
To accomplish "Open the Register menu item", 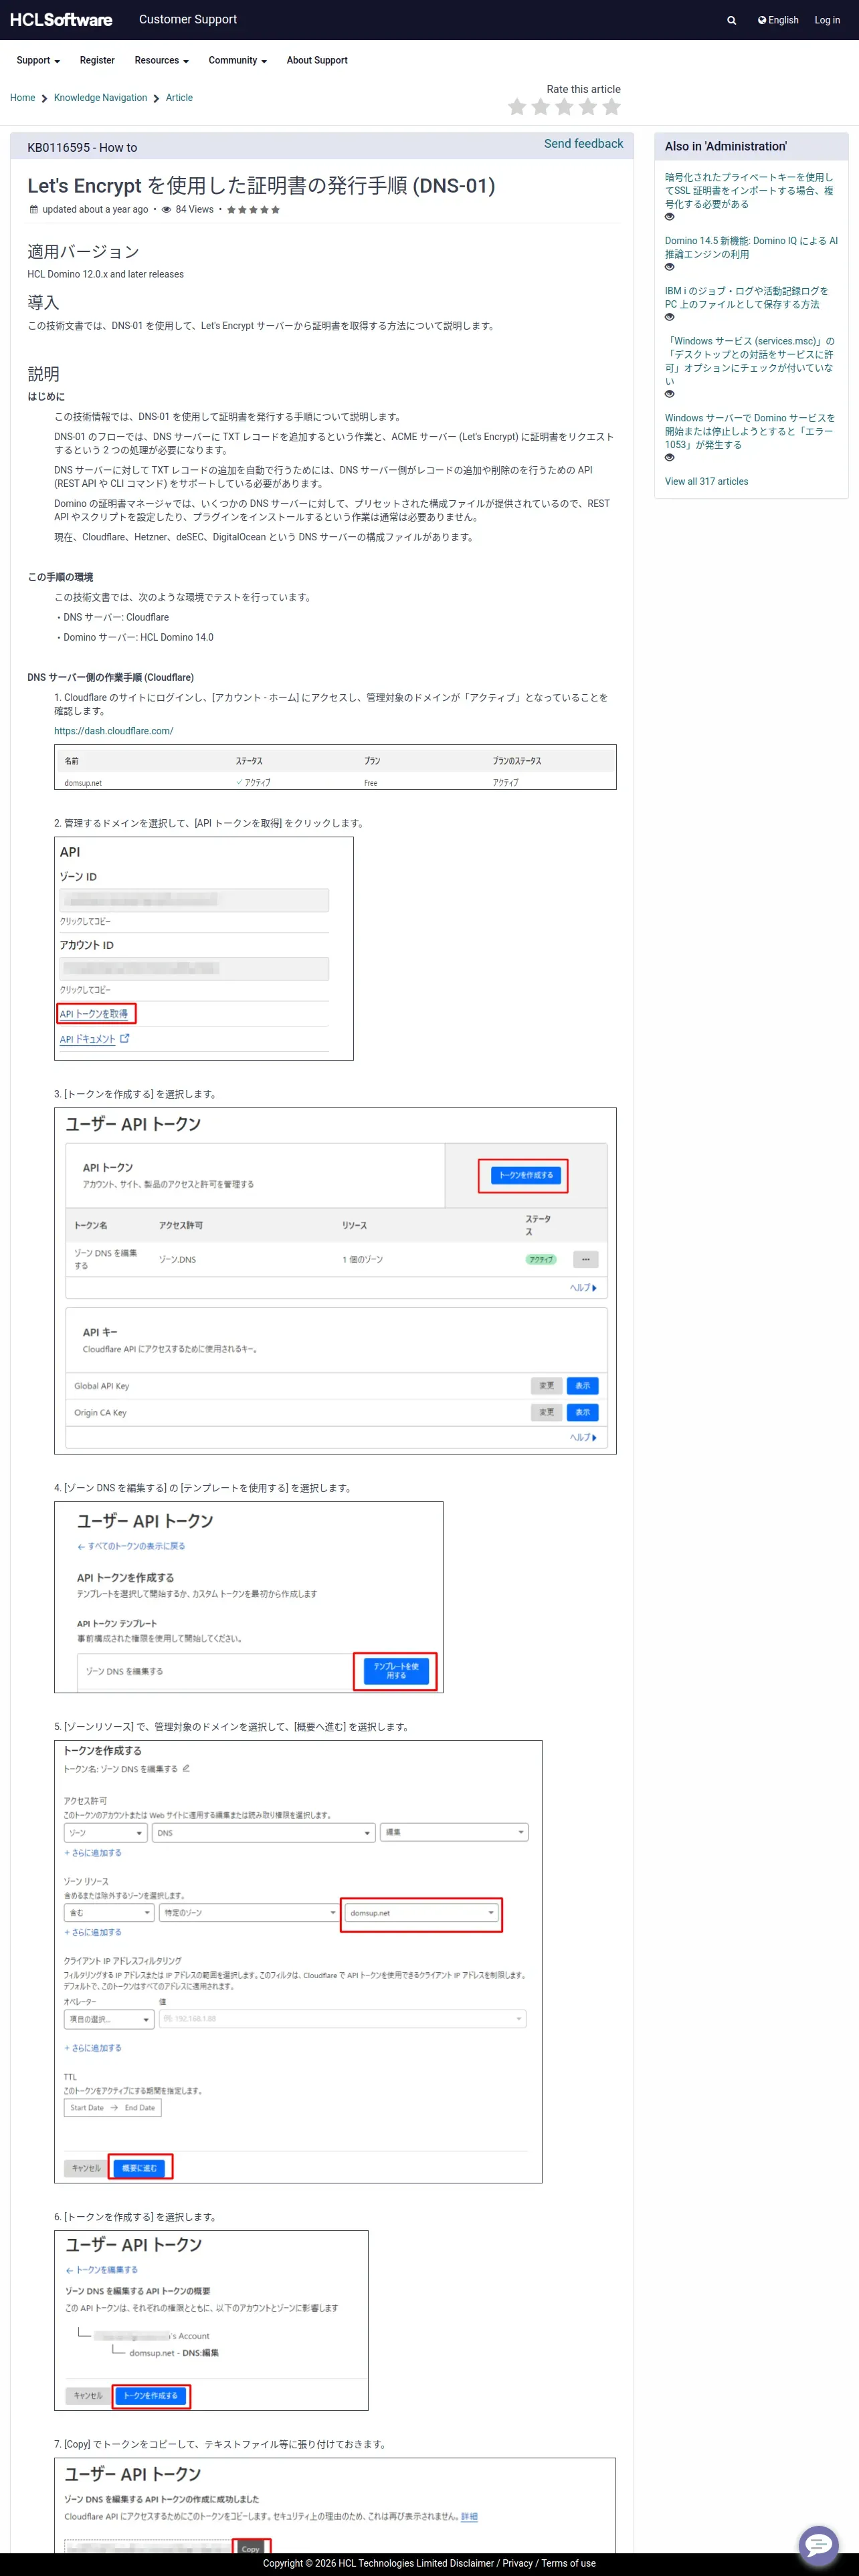I will 97,60.
